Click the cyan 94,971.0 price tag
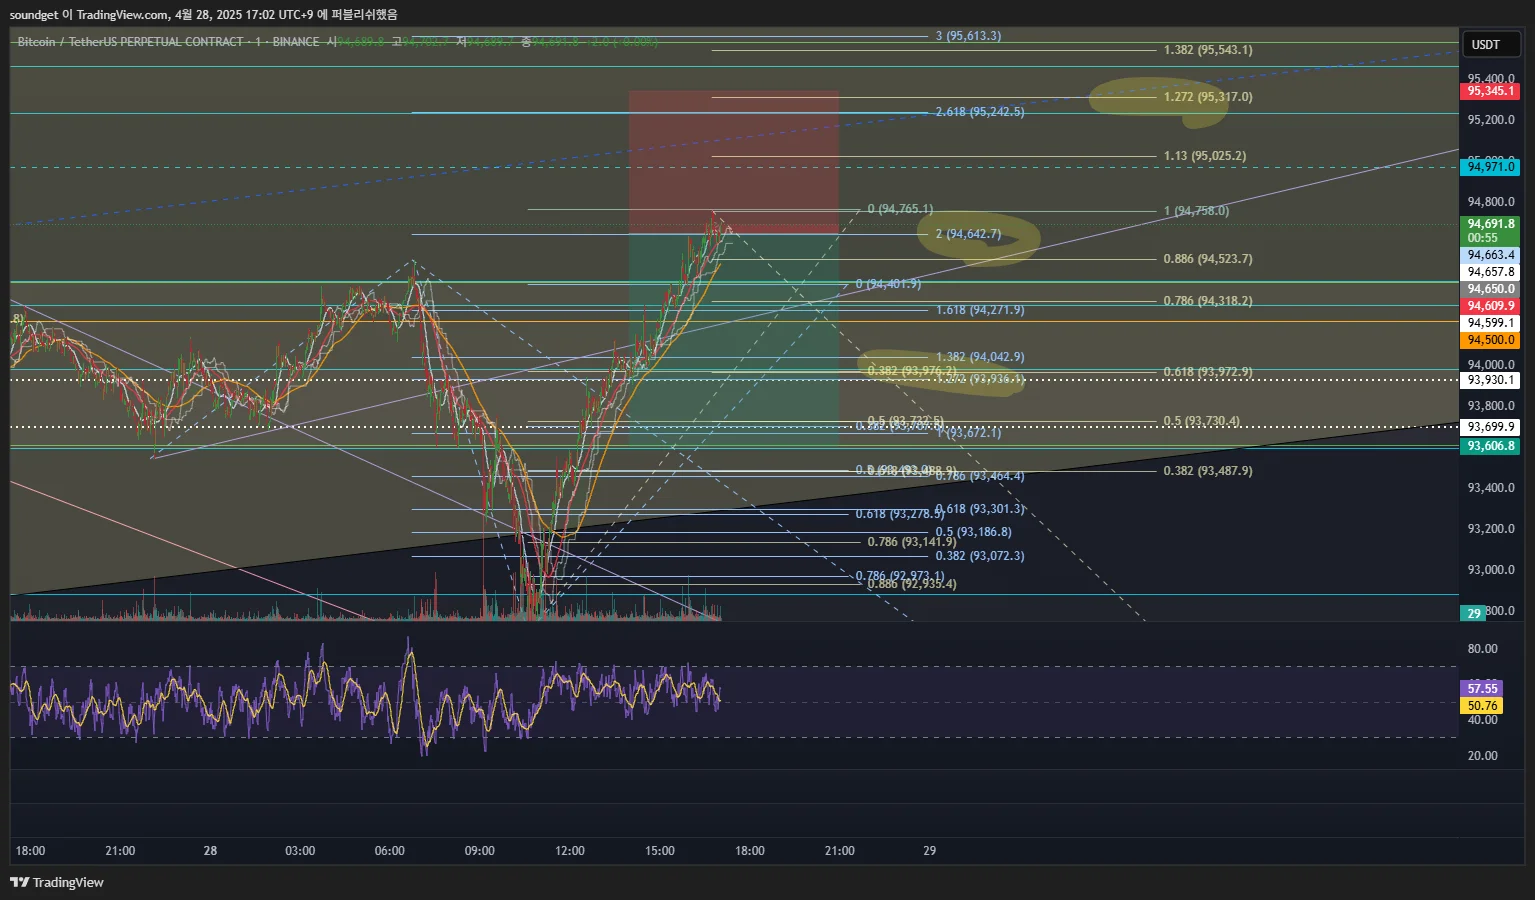The height and width of the screenshot is (900, 1535). [1490, 167]
